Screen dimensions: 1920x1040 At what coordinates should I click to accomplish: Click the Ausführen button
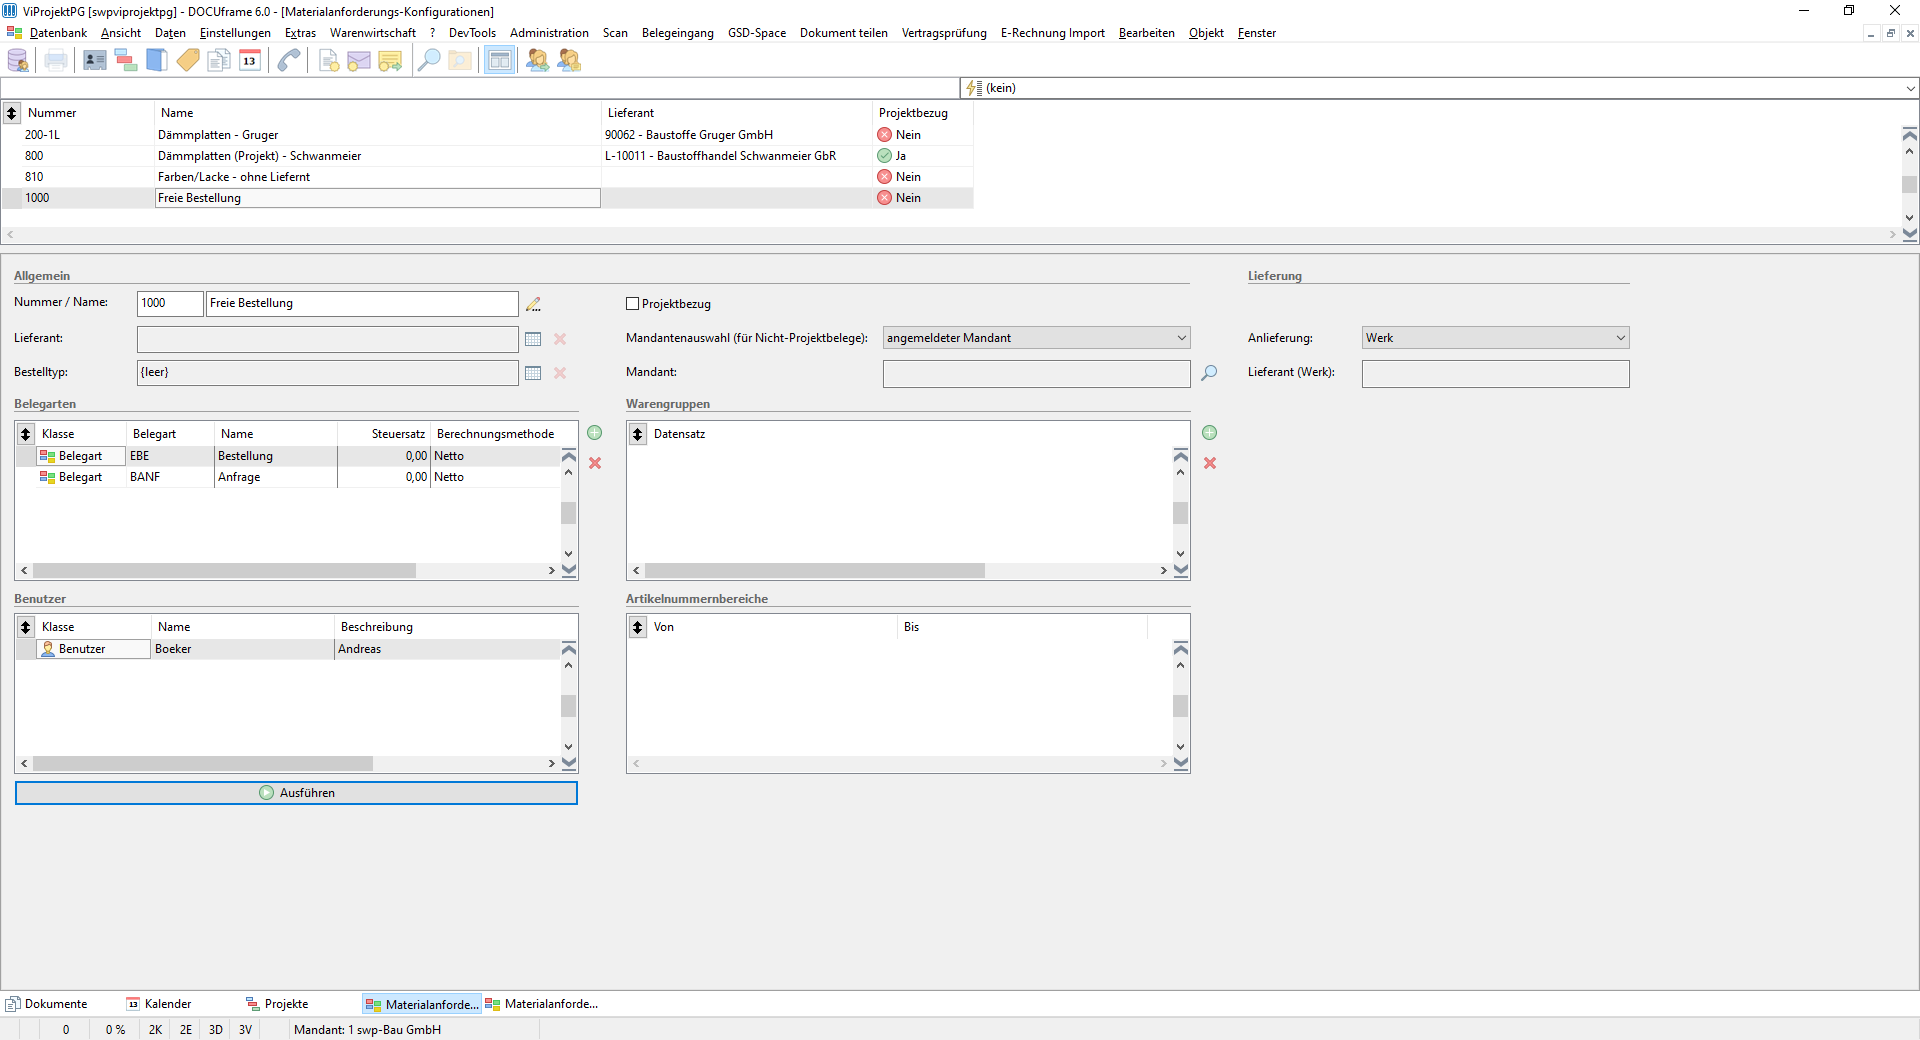point(296,793)
